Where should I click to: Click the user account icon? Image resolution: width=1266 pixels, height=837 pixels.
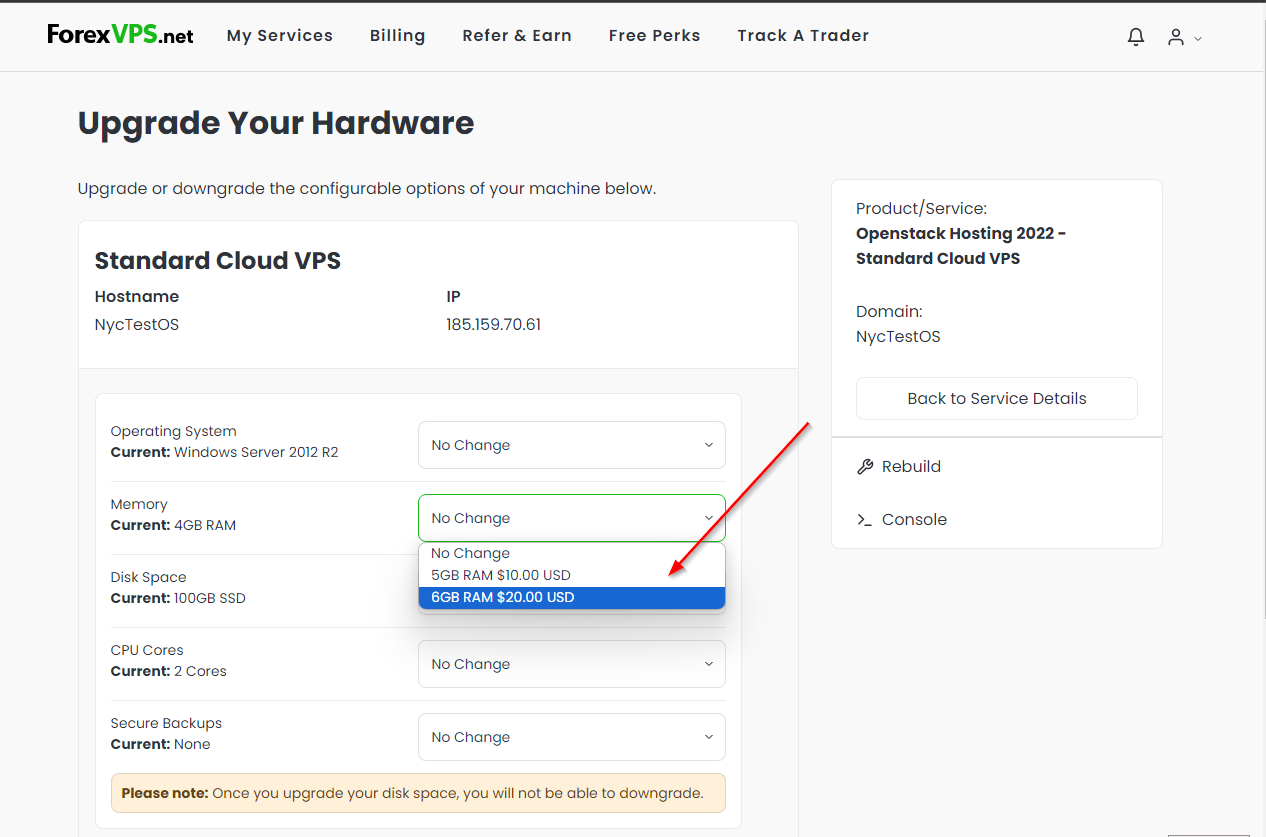pos(1175,37)
